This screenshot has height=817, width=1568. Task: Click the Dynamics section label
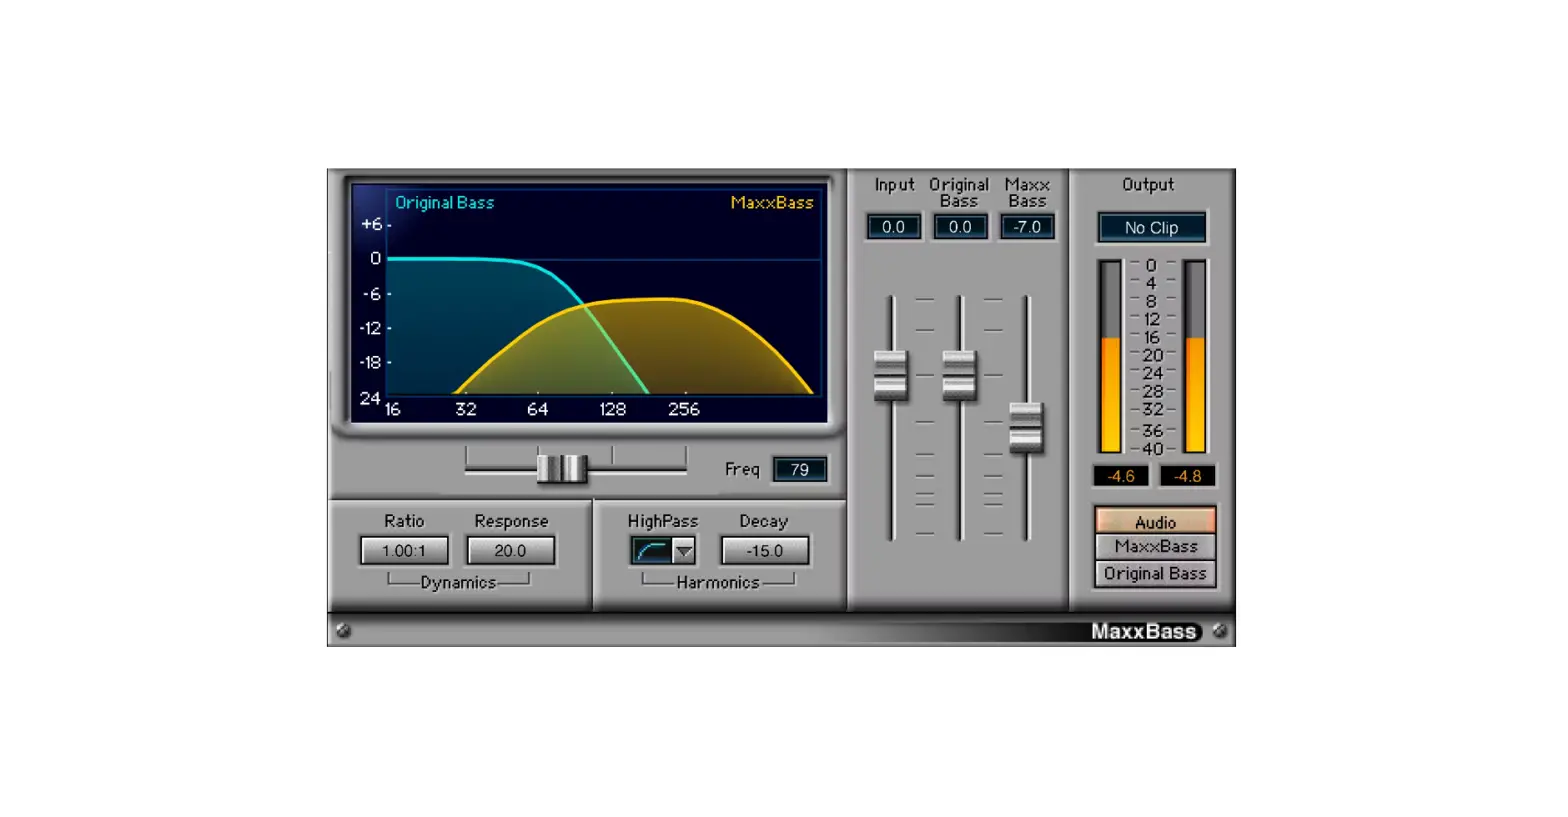(x=458, y=583)
